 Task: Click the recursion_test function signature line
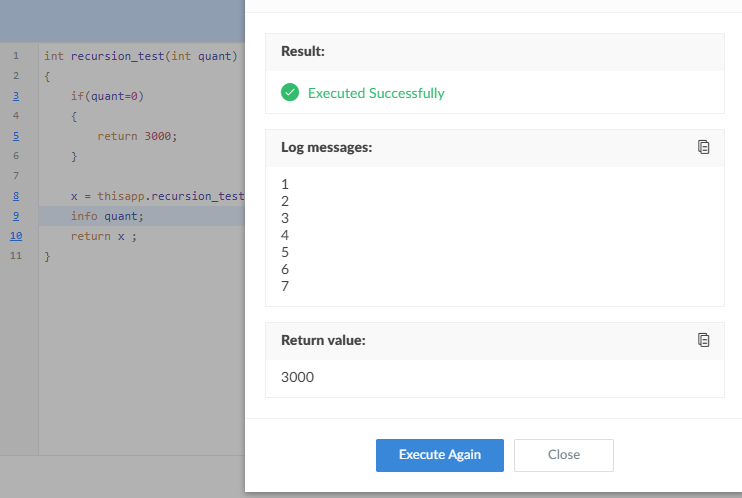pyautogui.click(x=140, y=56)
